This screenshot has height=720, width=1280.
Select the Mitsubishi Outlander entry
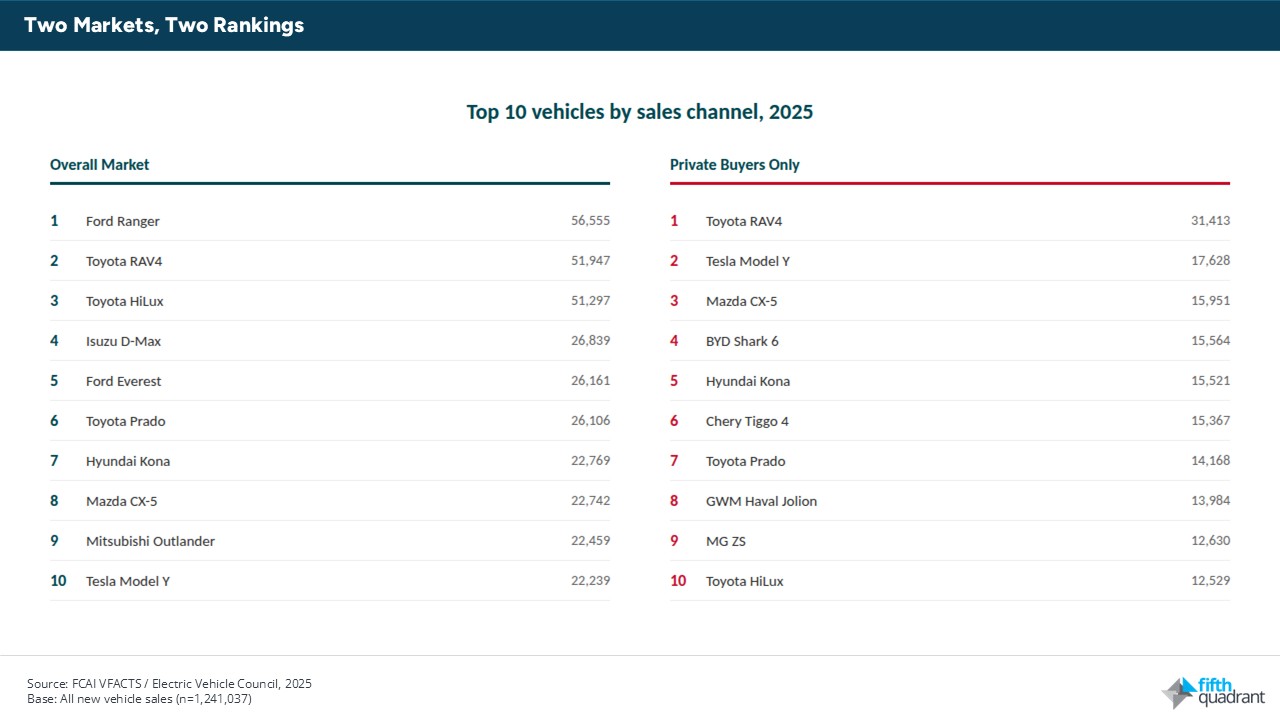pos(150,541)
